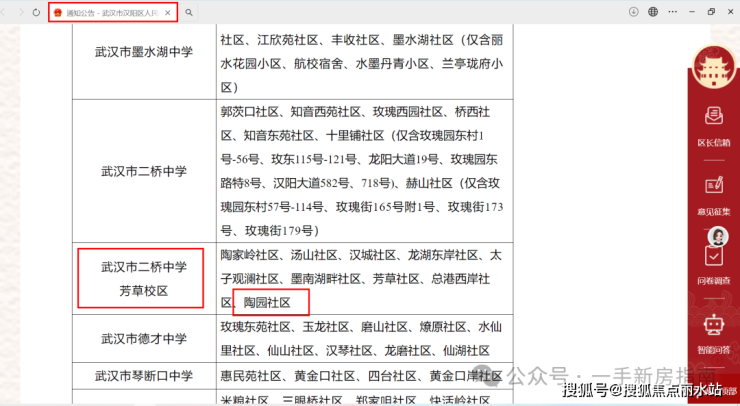Click 仙山社区 text
The height and width of the screenshot is (406, 740).
click(x=290, y=351)
